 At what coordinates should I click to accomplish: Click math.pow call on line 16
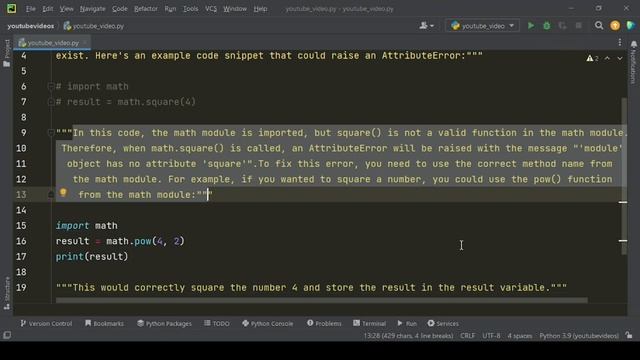(x=145, y=241)
